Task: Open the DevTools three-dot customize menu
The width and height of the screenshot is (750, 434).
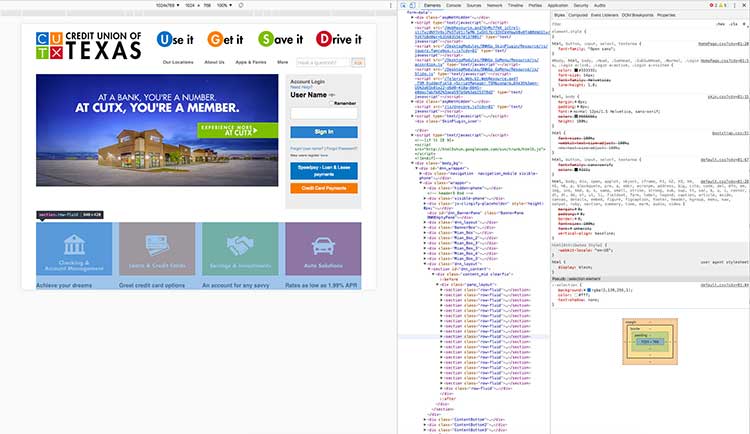Action: click(735, 5)
